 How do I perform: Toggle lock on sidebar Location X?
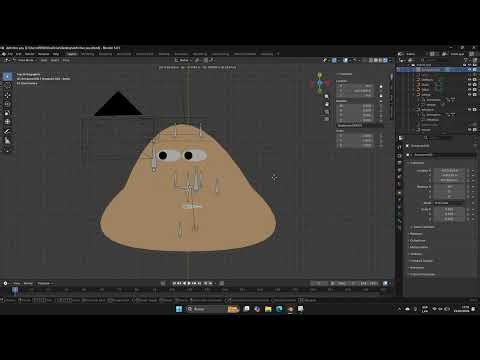tap(381, 86)
